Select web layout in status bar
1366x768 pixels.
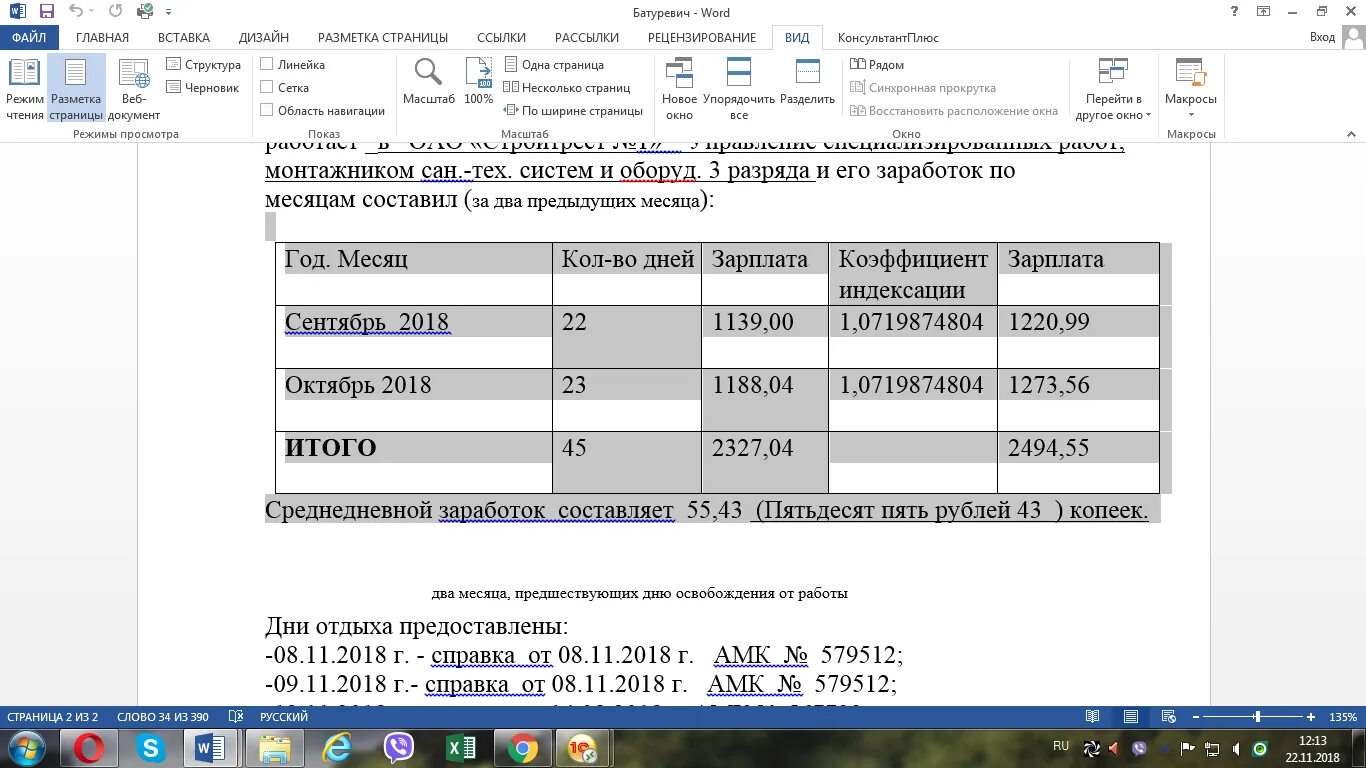click(x=1168, y=717)
